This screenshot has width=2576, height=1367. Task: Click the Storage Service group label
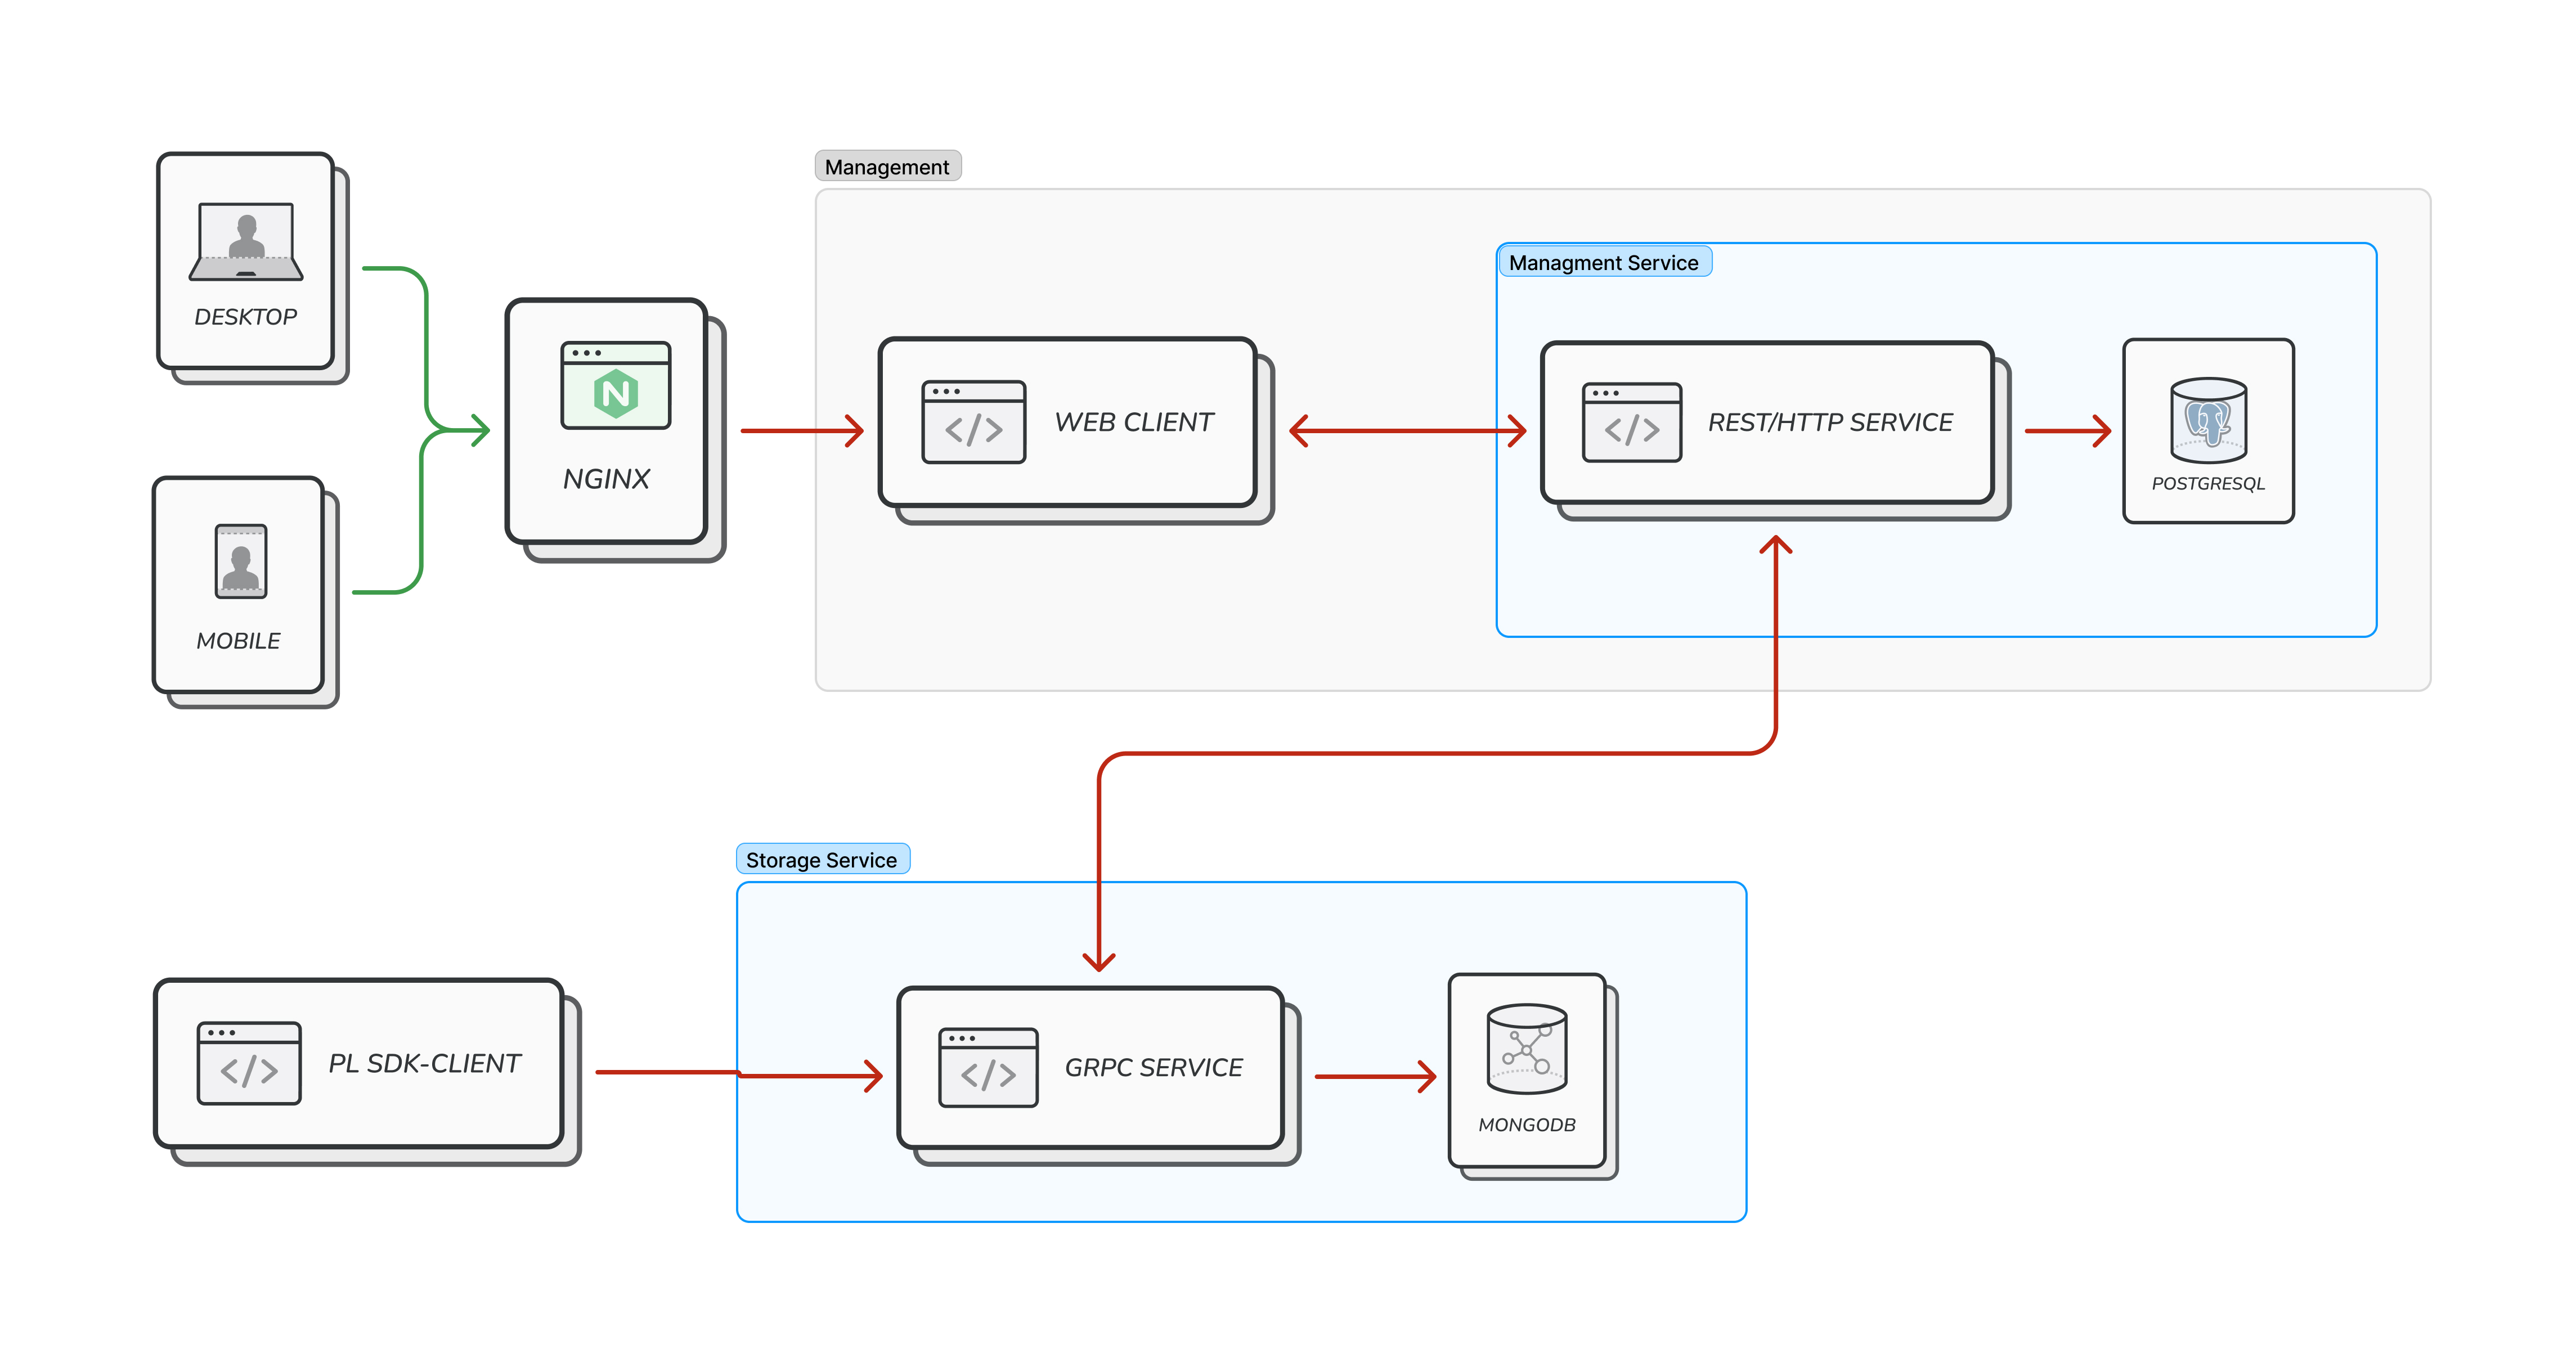(821, 860)
